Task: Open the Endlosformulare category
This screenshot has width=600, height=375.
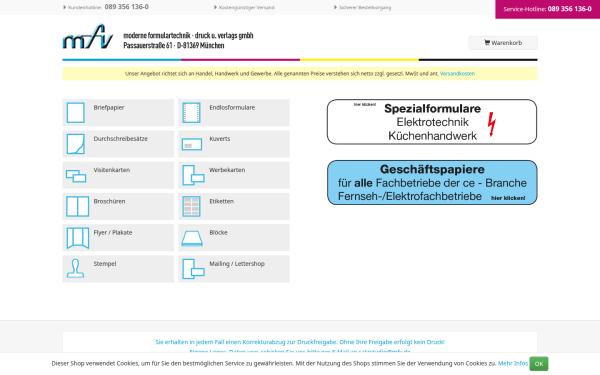Action: click(x=232, y=108)
